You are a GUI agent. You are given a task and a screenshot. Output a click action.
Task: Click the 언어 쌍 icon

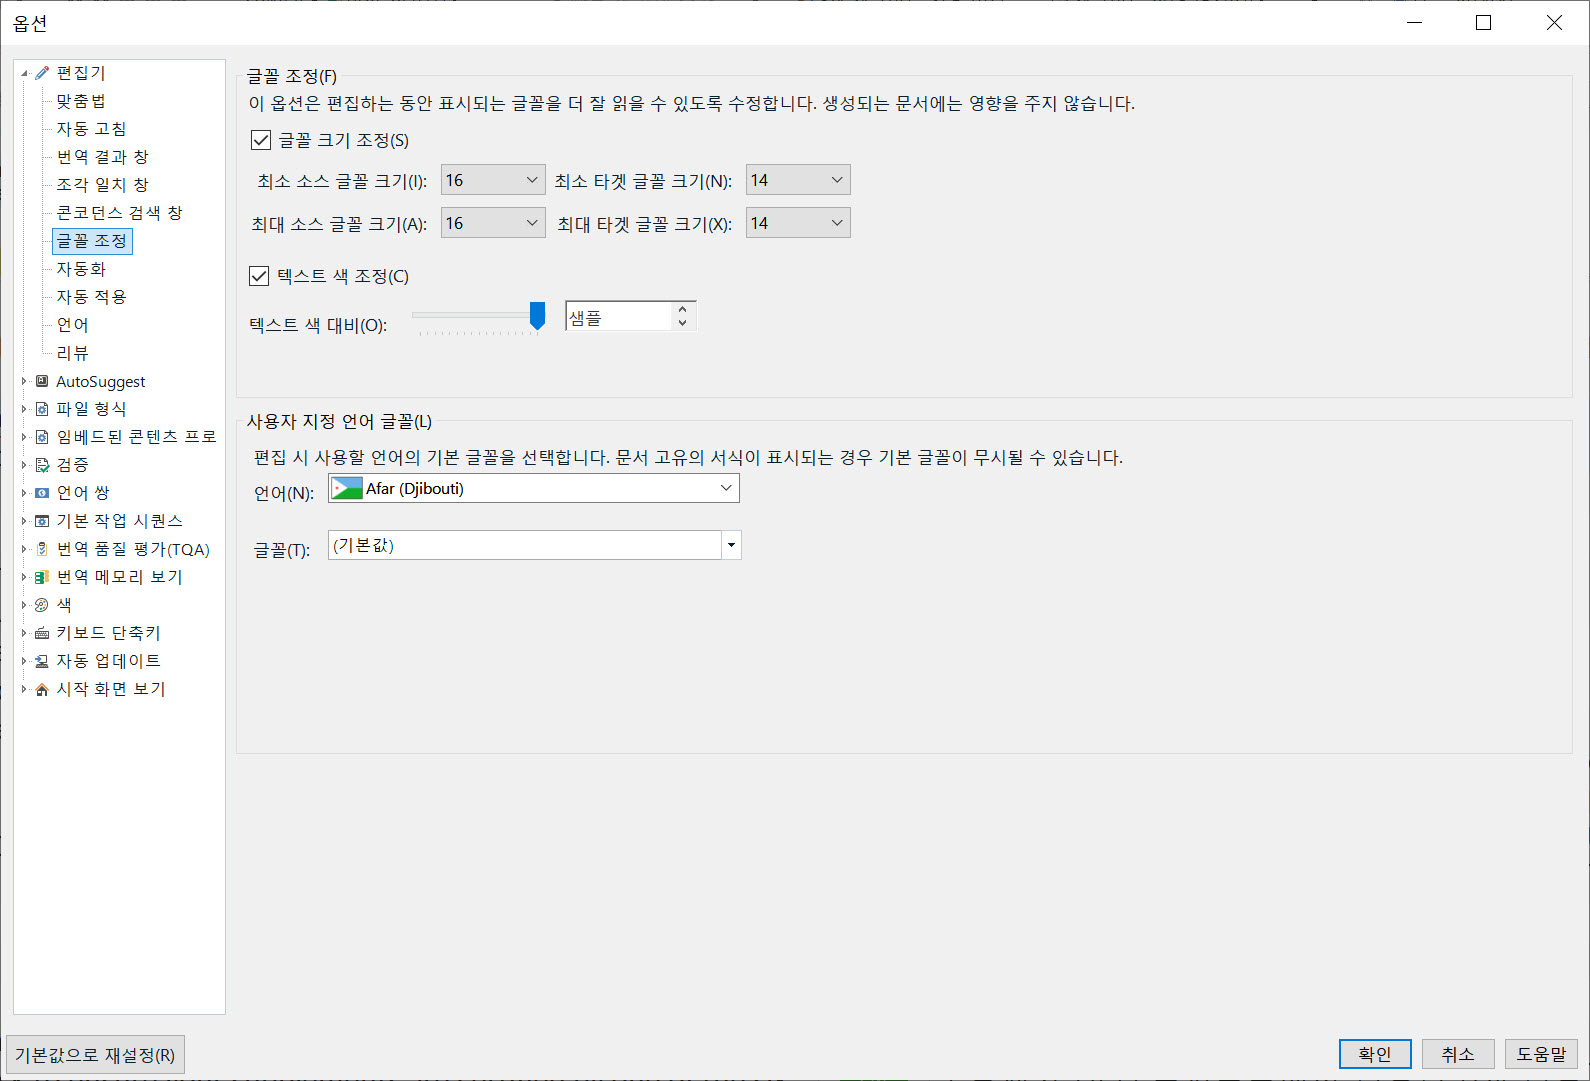[x=42, y=493]
